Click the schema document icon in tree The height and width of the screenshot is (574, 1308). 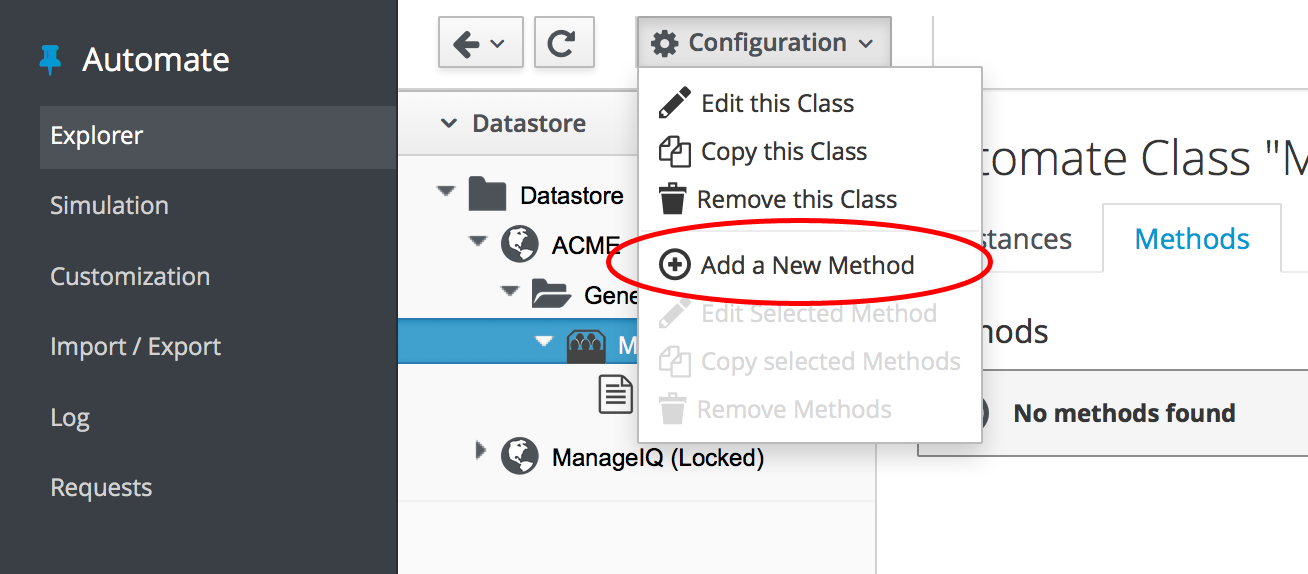(x=616, y=395)
